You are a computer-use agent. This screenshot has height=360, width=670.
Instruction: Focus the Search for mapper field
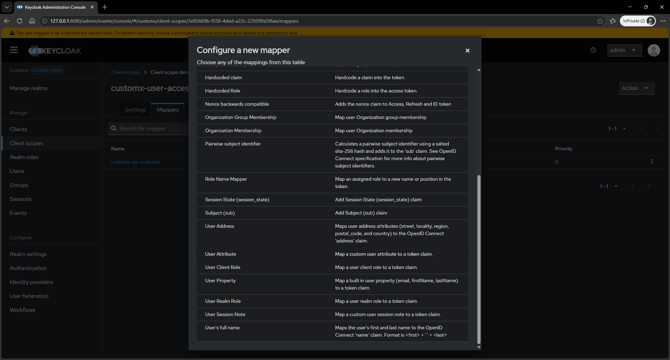(x=147, y=129)
